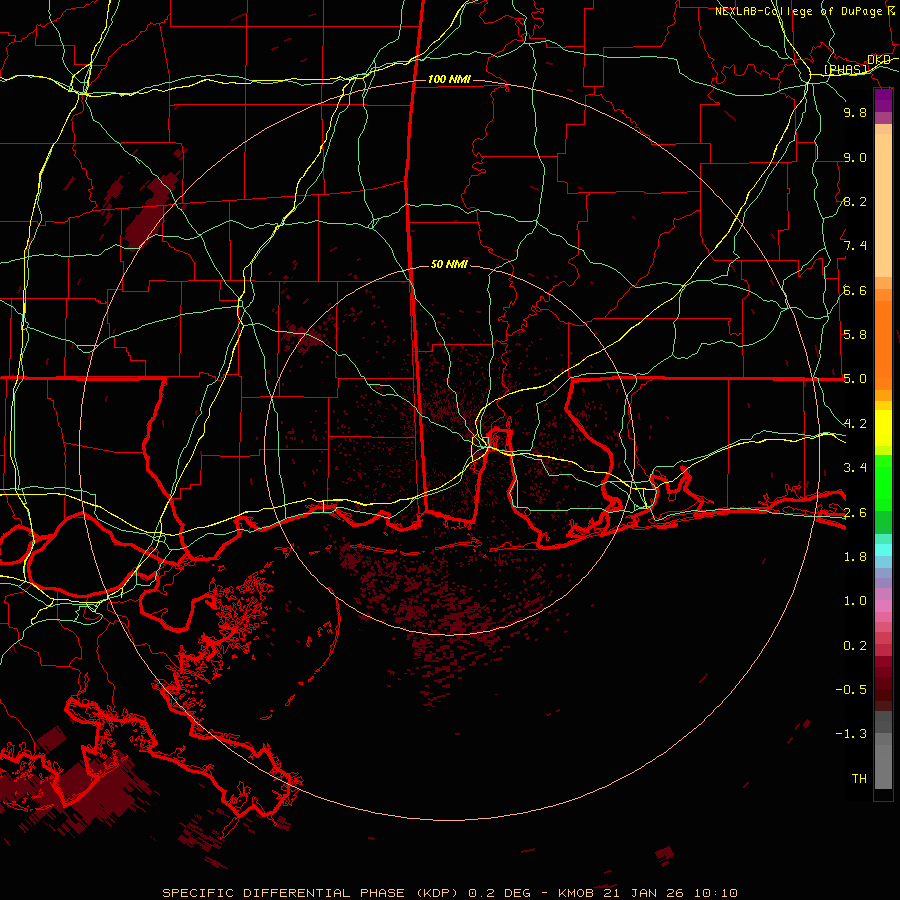Viewport: 900px width, 900px height.
Task: Select the 5.0 color scale value
Action: [x=855, y=379]
